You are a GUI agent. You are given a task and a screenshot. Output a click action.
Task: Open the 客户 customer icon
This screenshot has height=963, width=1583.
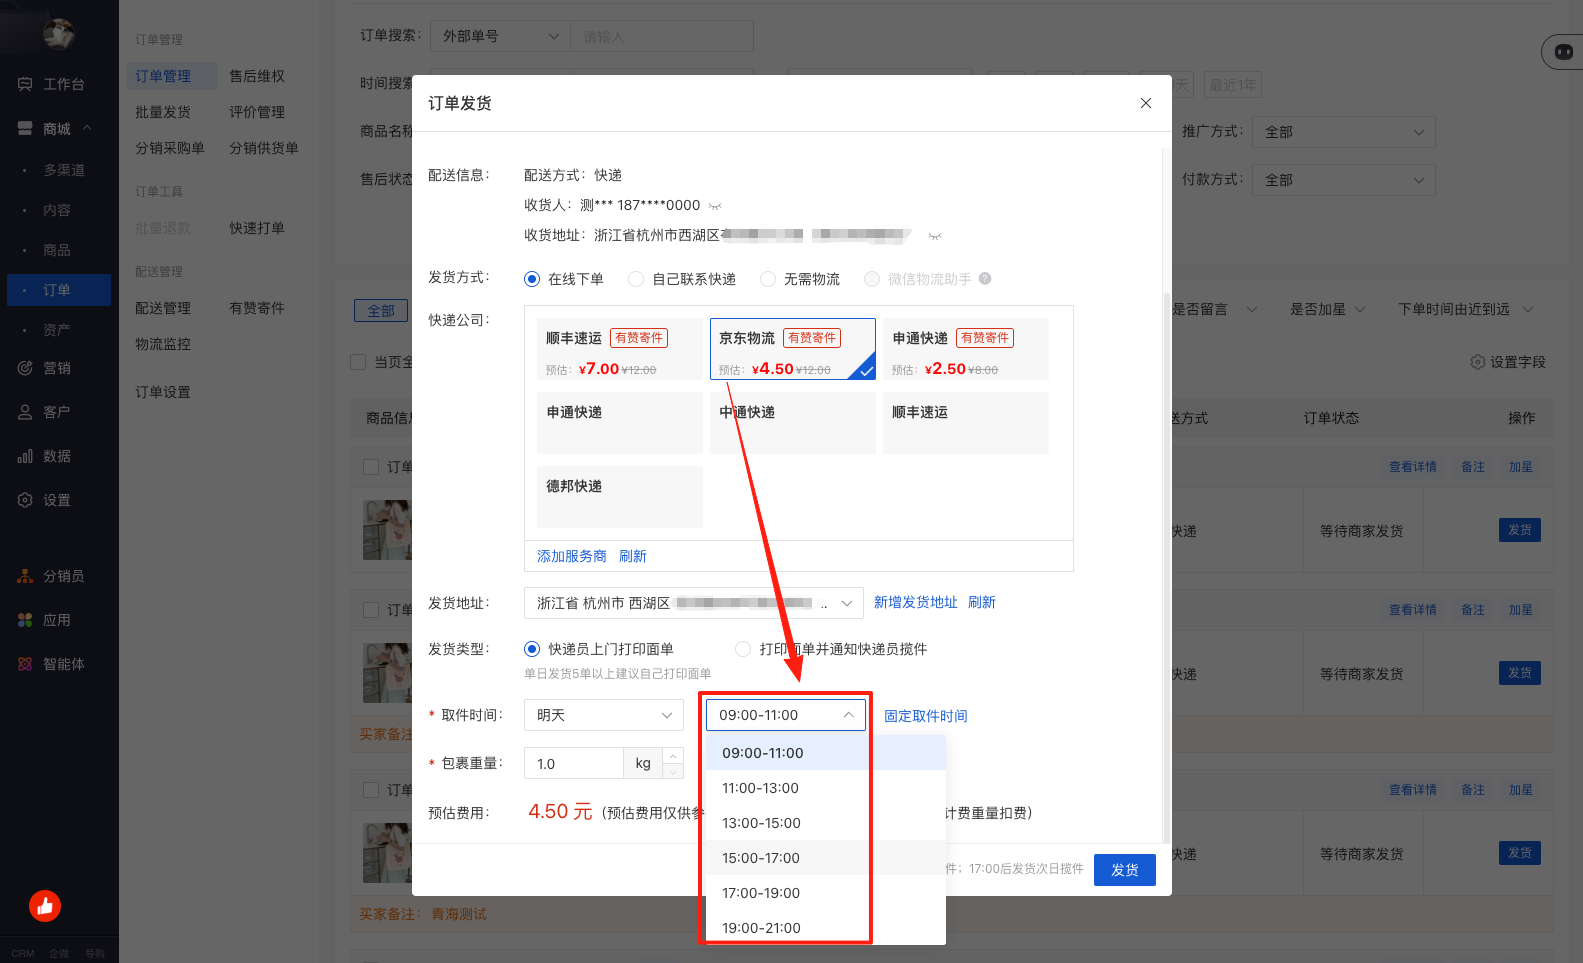click(x=25, y=412)
